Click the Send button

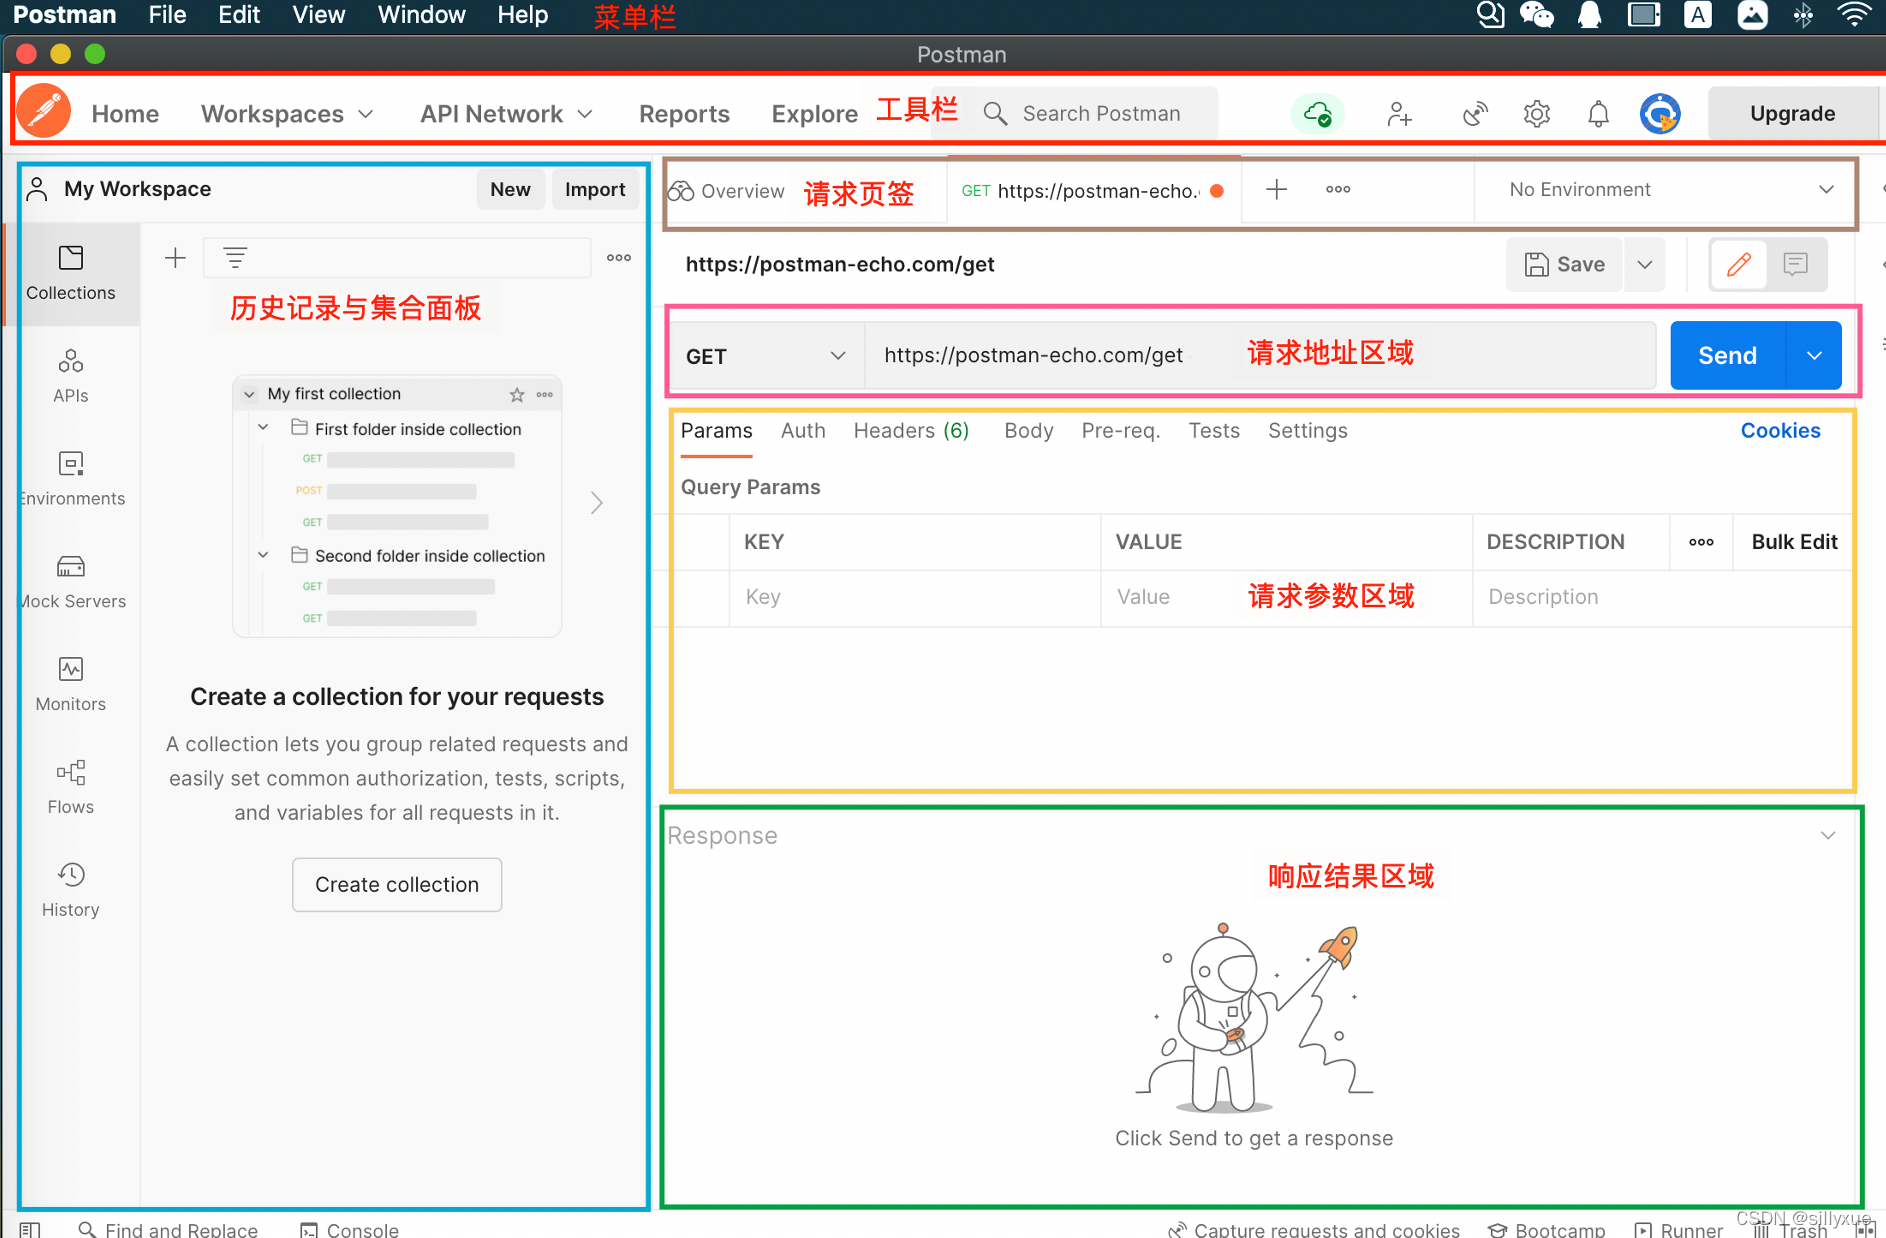pyautogui.click(x=1727, y=356)
